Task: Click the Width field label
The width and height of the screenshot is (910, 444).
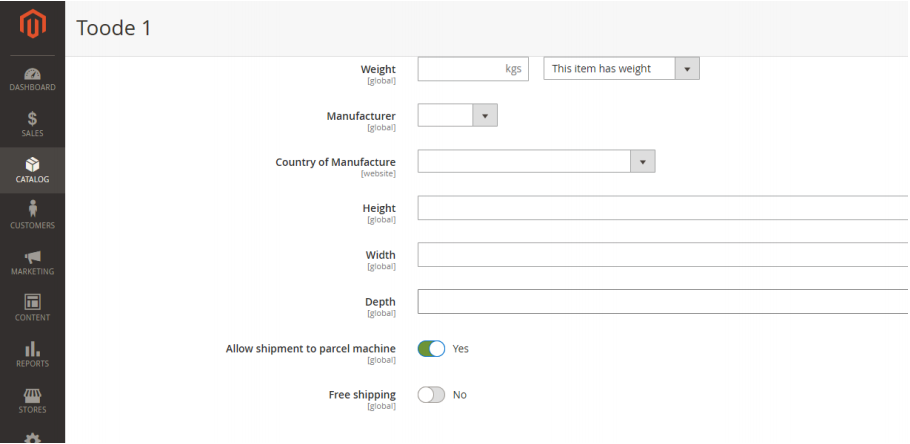Action: [x=381, y=255]
